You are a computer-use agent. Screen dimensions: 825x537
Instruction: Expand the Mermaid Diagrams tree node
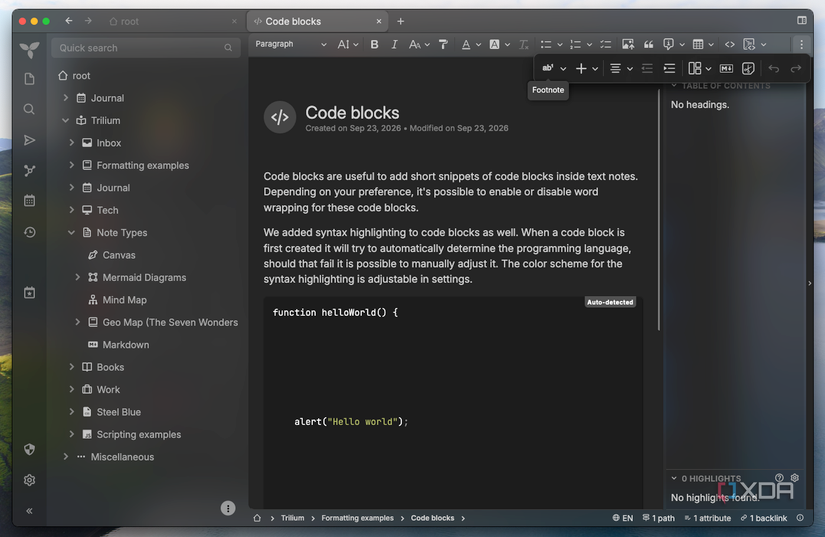point(77,277)
